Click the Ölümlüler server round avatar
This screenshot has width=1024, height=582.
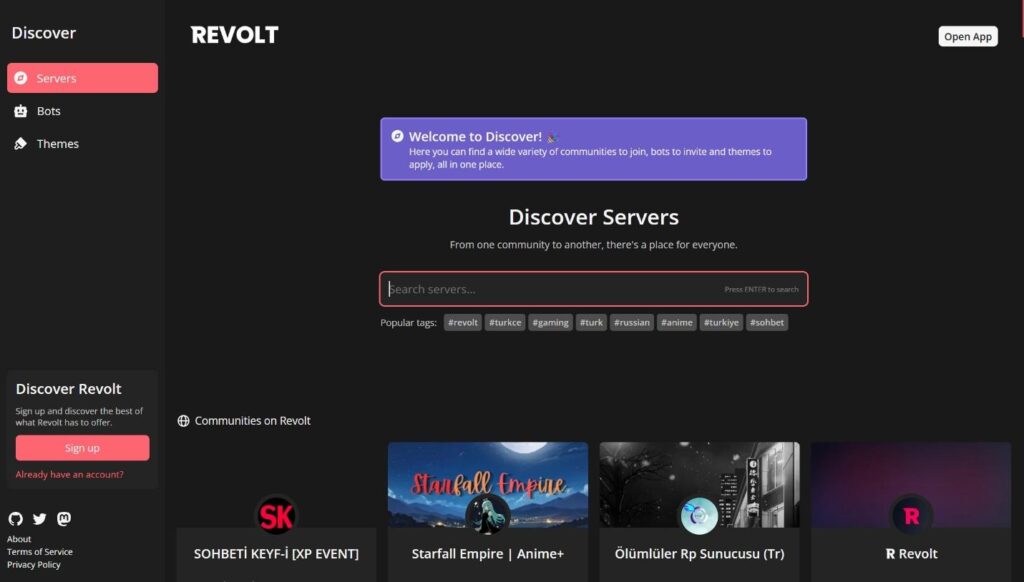pyautogui.click(x=699, y=515)
